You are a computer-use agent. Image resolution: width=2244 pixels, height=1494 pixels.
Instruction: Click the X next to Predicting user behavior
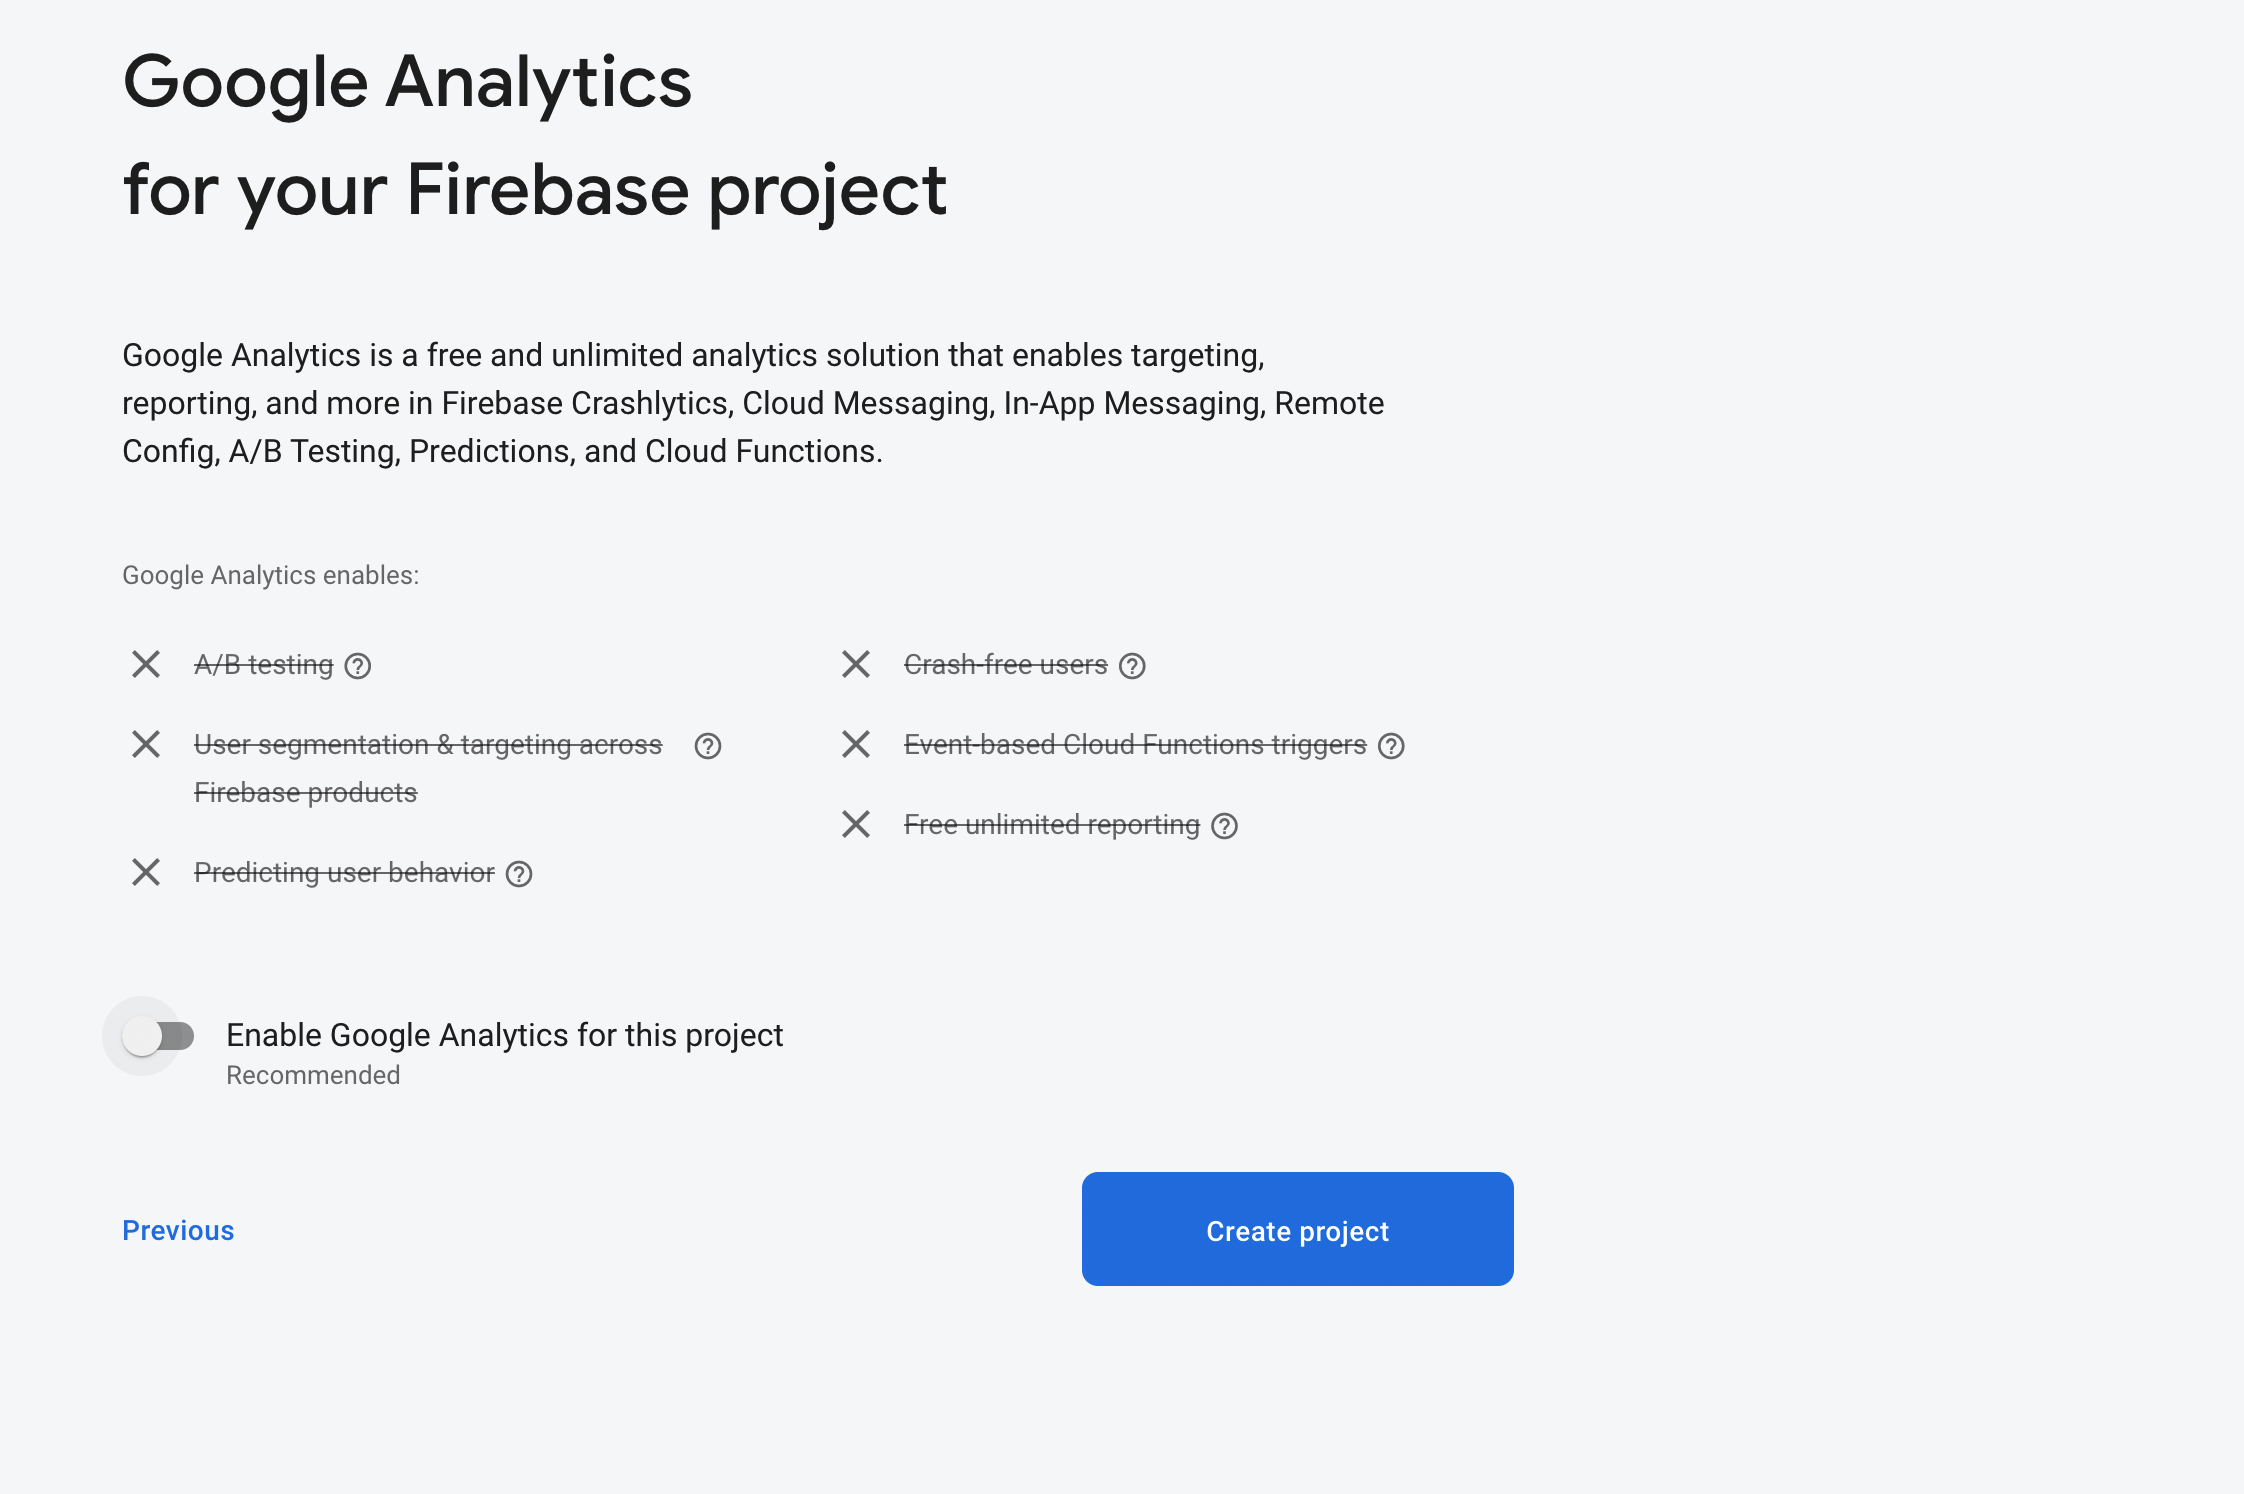[x=146, y=873]
